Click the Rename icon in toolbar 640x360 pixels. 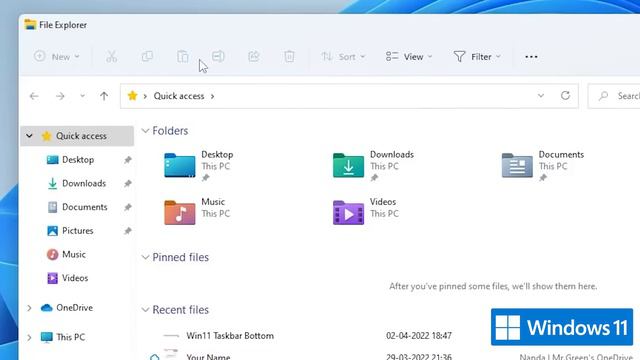[218, 56]
